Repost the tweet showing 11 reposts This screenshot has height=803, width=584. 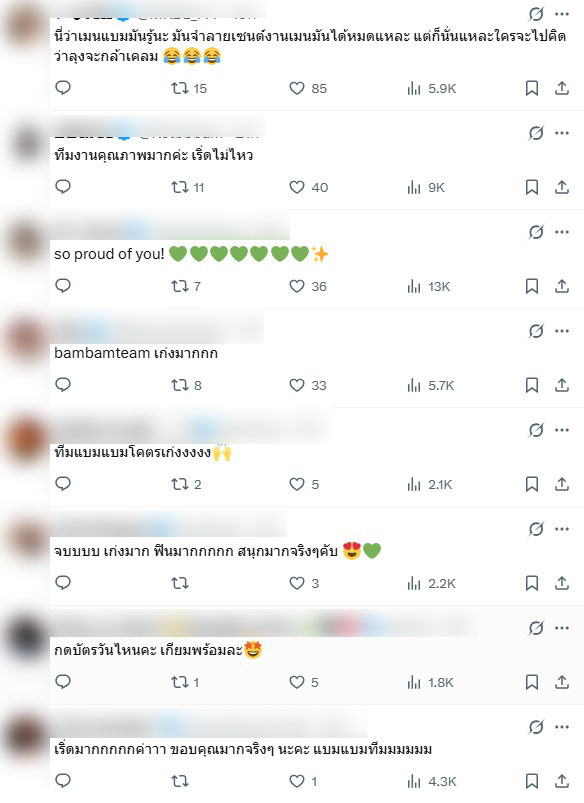click(187, 187)
